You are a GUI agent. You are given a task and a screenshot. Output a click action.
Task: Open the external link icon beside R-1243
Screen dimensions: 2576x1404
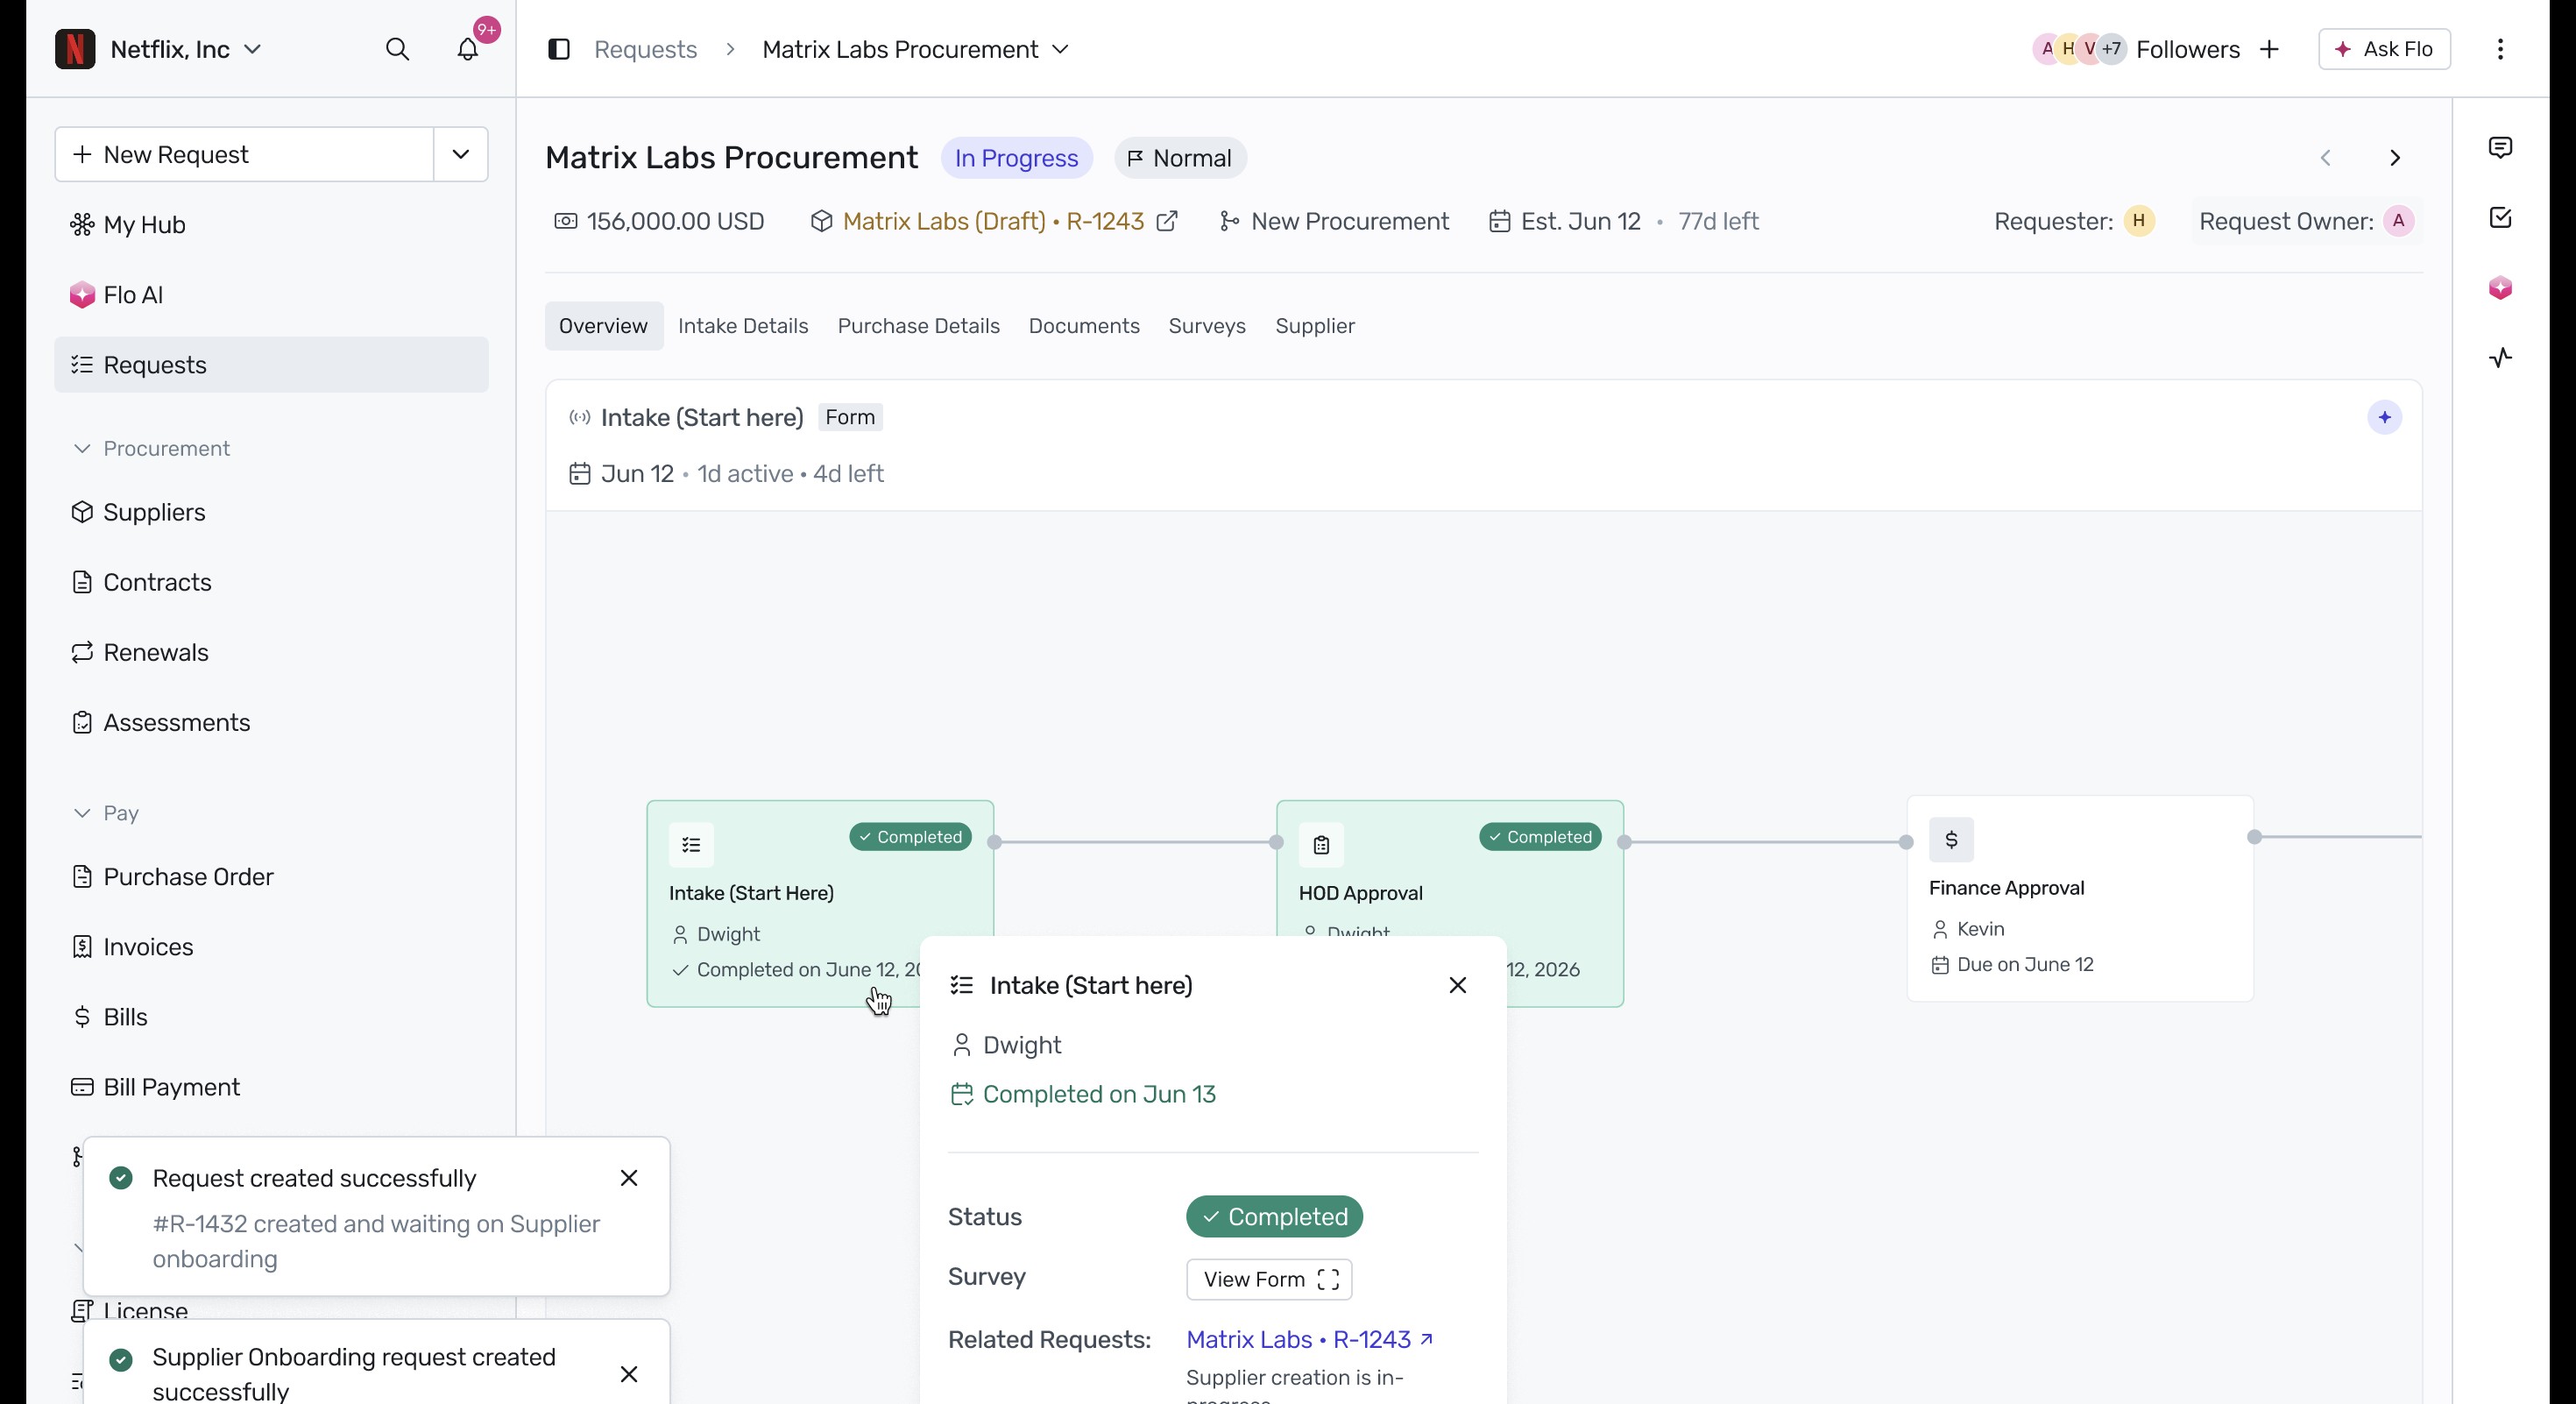click(1167, 221)
